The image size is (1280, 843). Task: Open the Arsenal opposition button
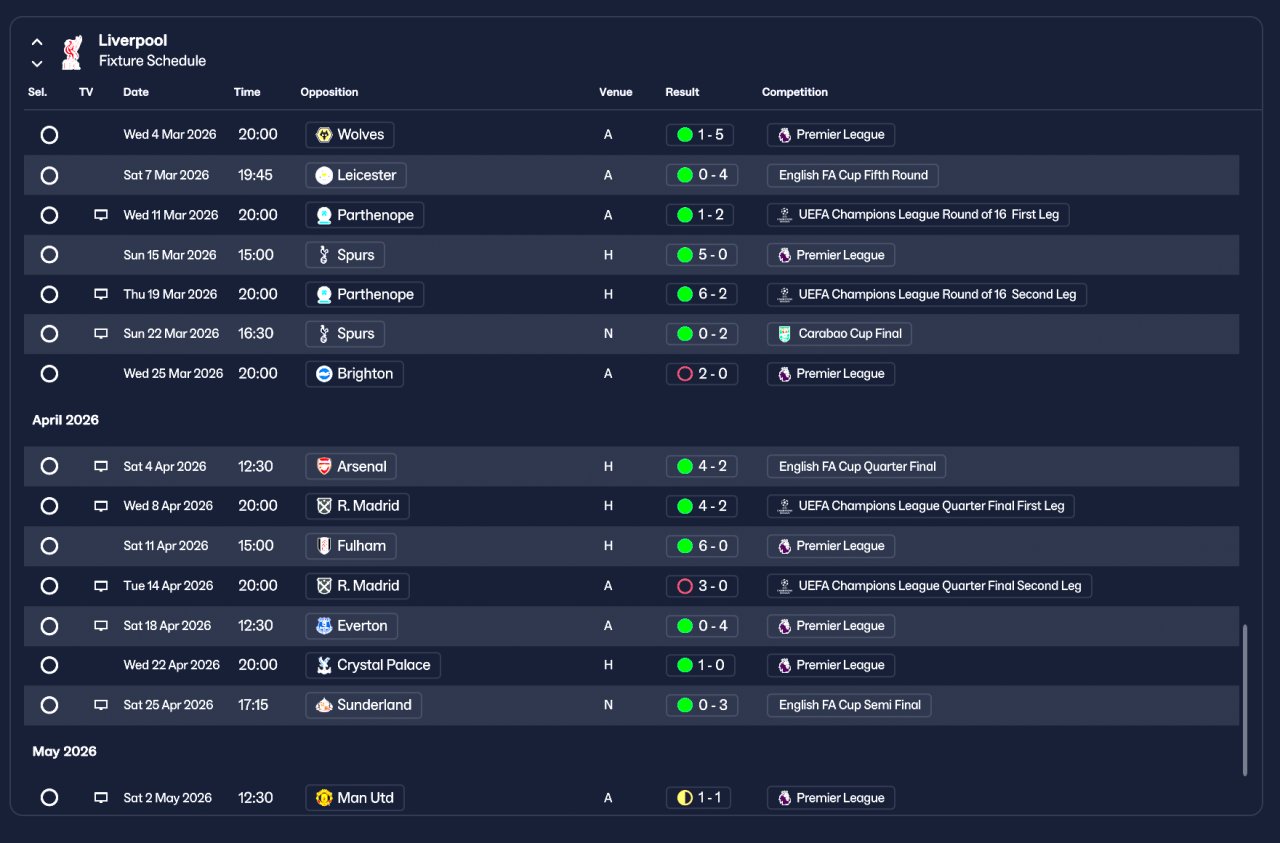pyautogui.click(x=351, y=466)
